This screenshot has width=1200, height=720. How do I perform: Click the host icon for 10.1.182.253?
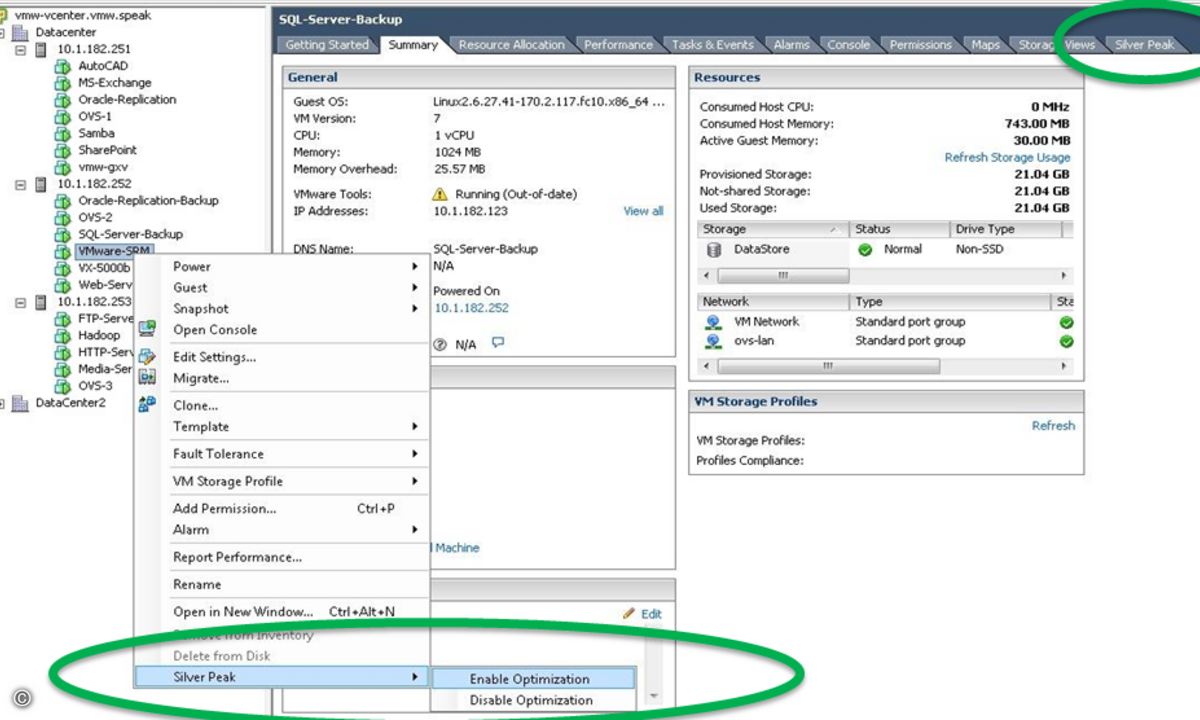(41, 302)
